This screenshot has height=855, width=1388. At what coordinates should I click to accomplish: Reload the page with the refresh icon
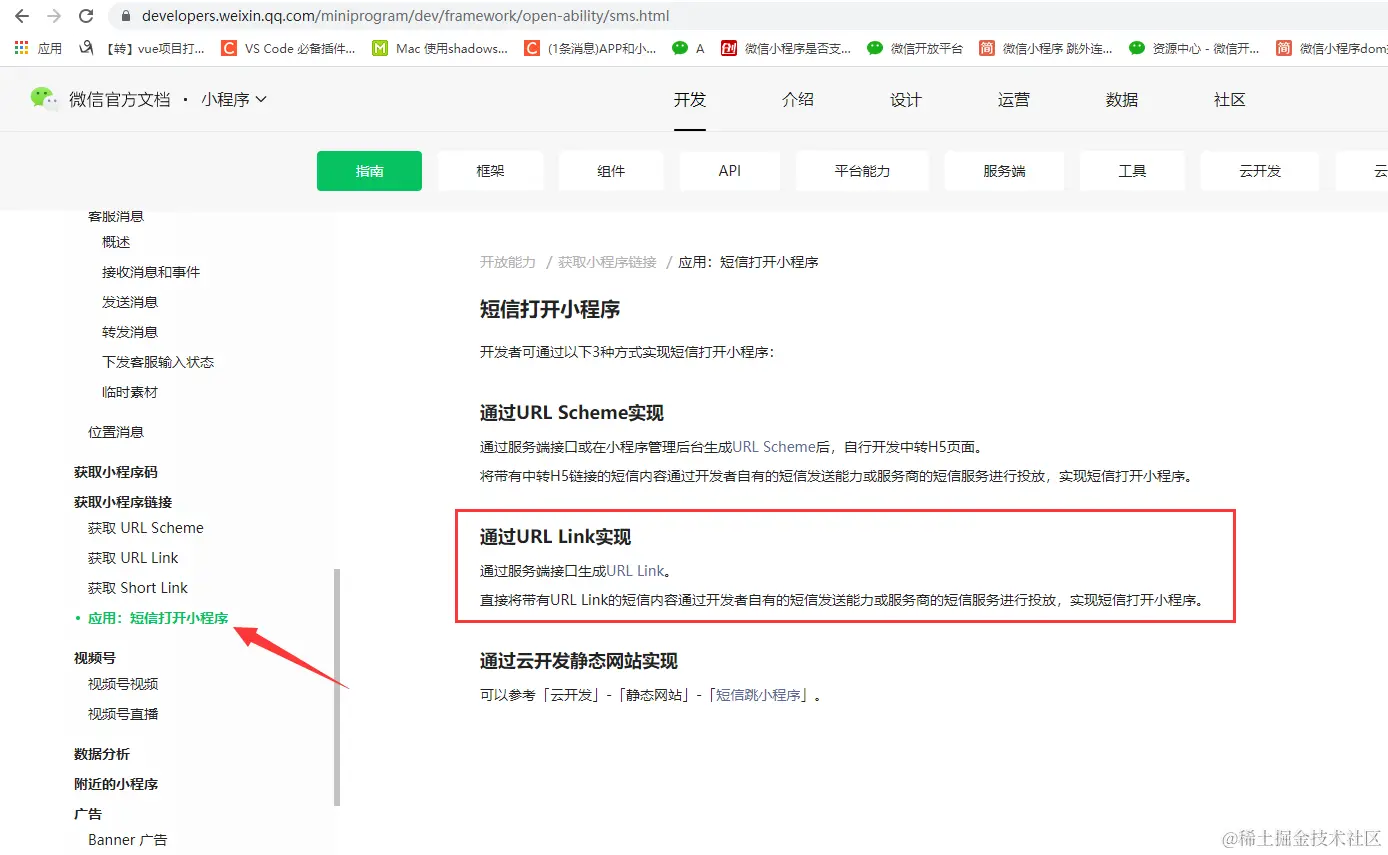tap(86, 16)
